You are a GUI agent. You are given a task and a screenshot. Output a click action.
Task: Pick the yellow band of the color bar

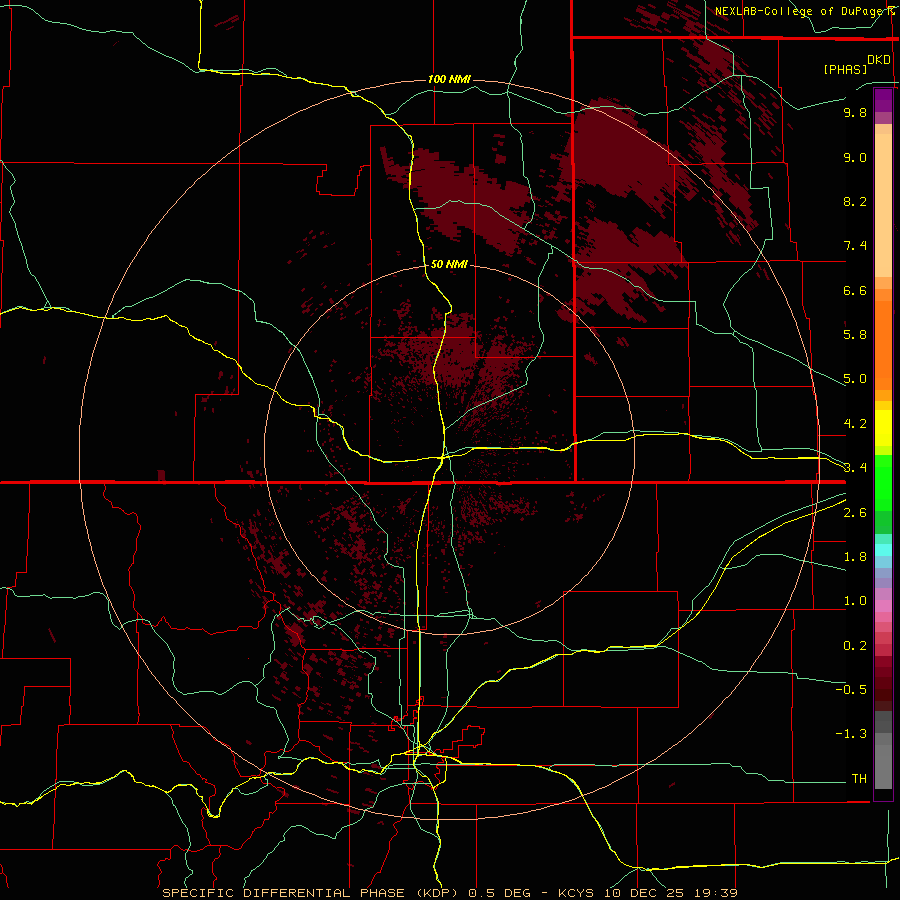click(883, 428)
